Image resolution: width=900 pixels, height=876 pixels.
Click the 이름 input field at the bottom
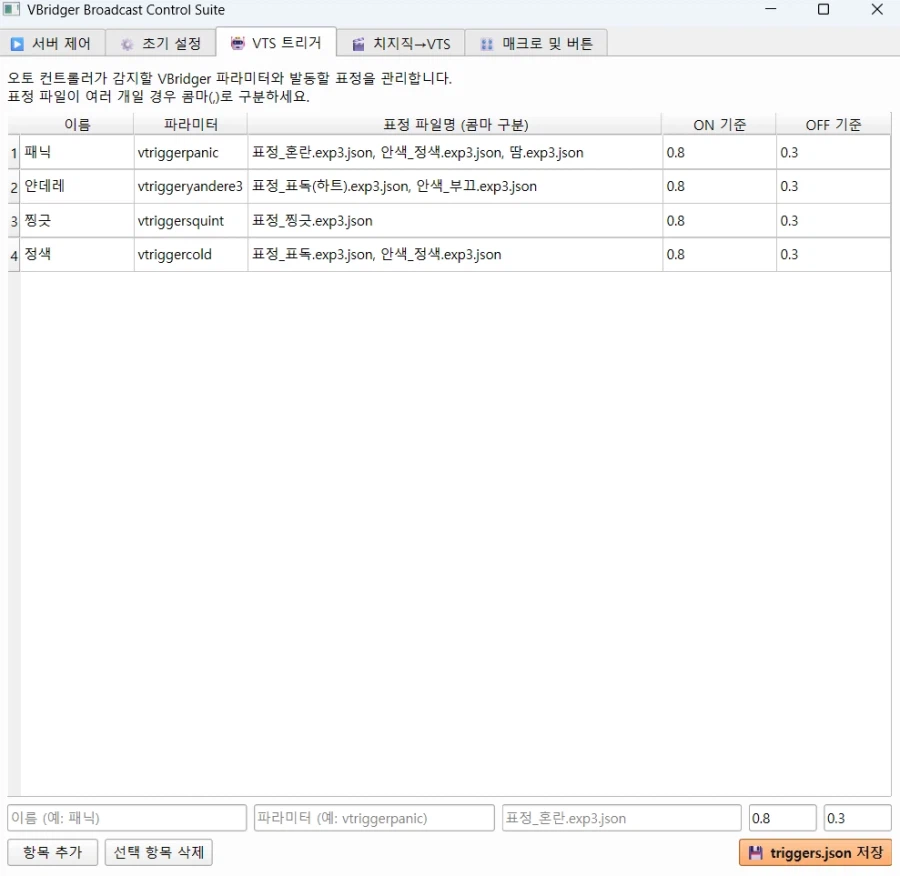pyautogui.click(x=126, y=817)
